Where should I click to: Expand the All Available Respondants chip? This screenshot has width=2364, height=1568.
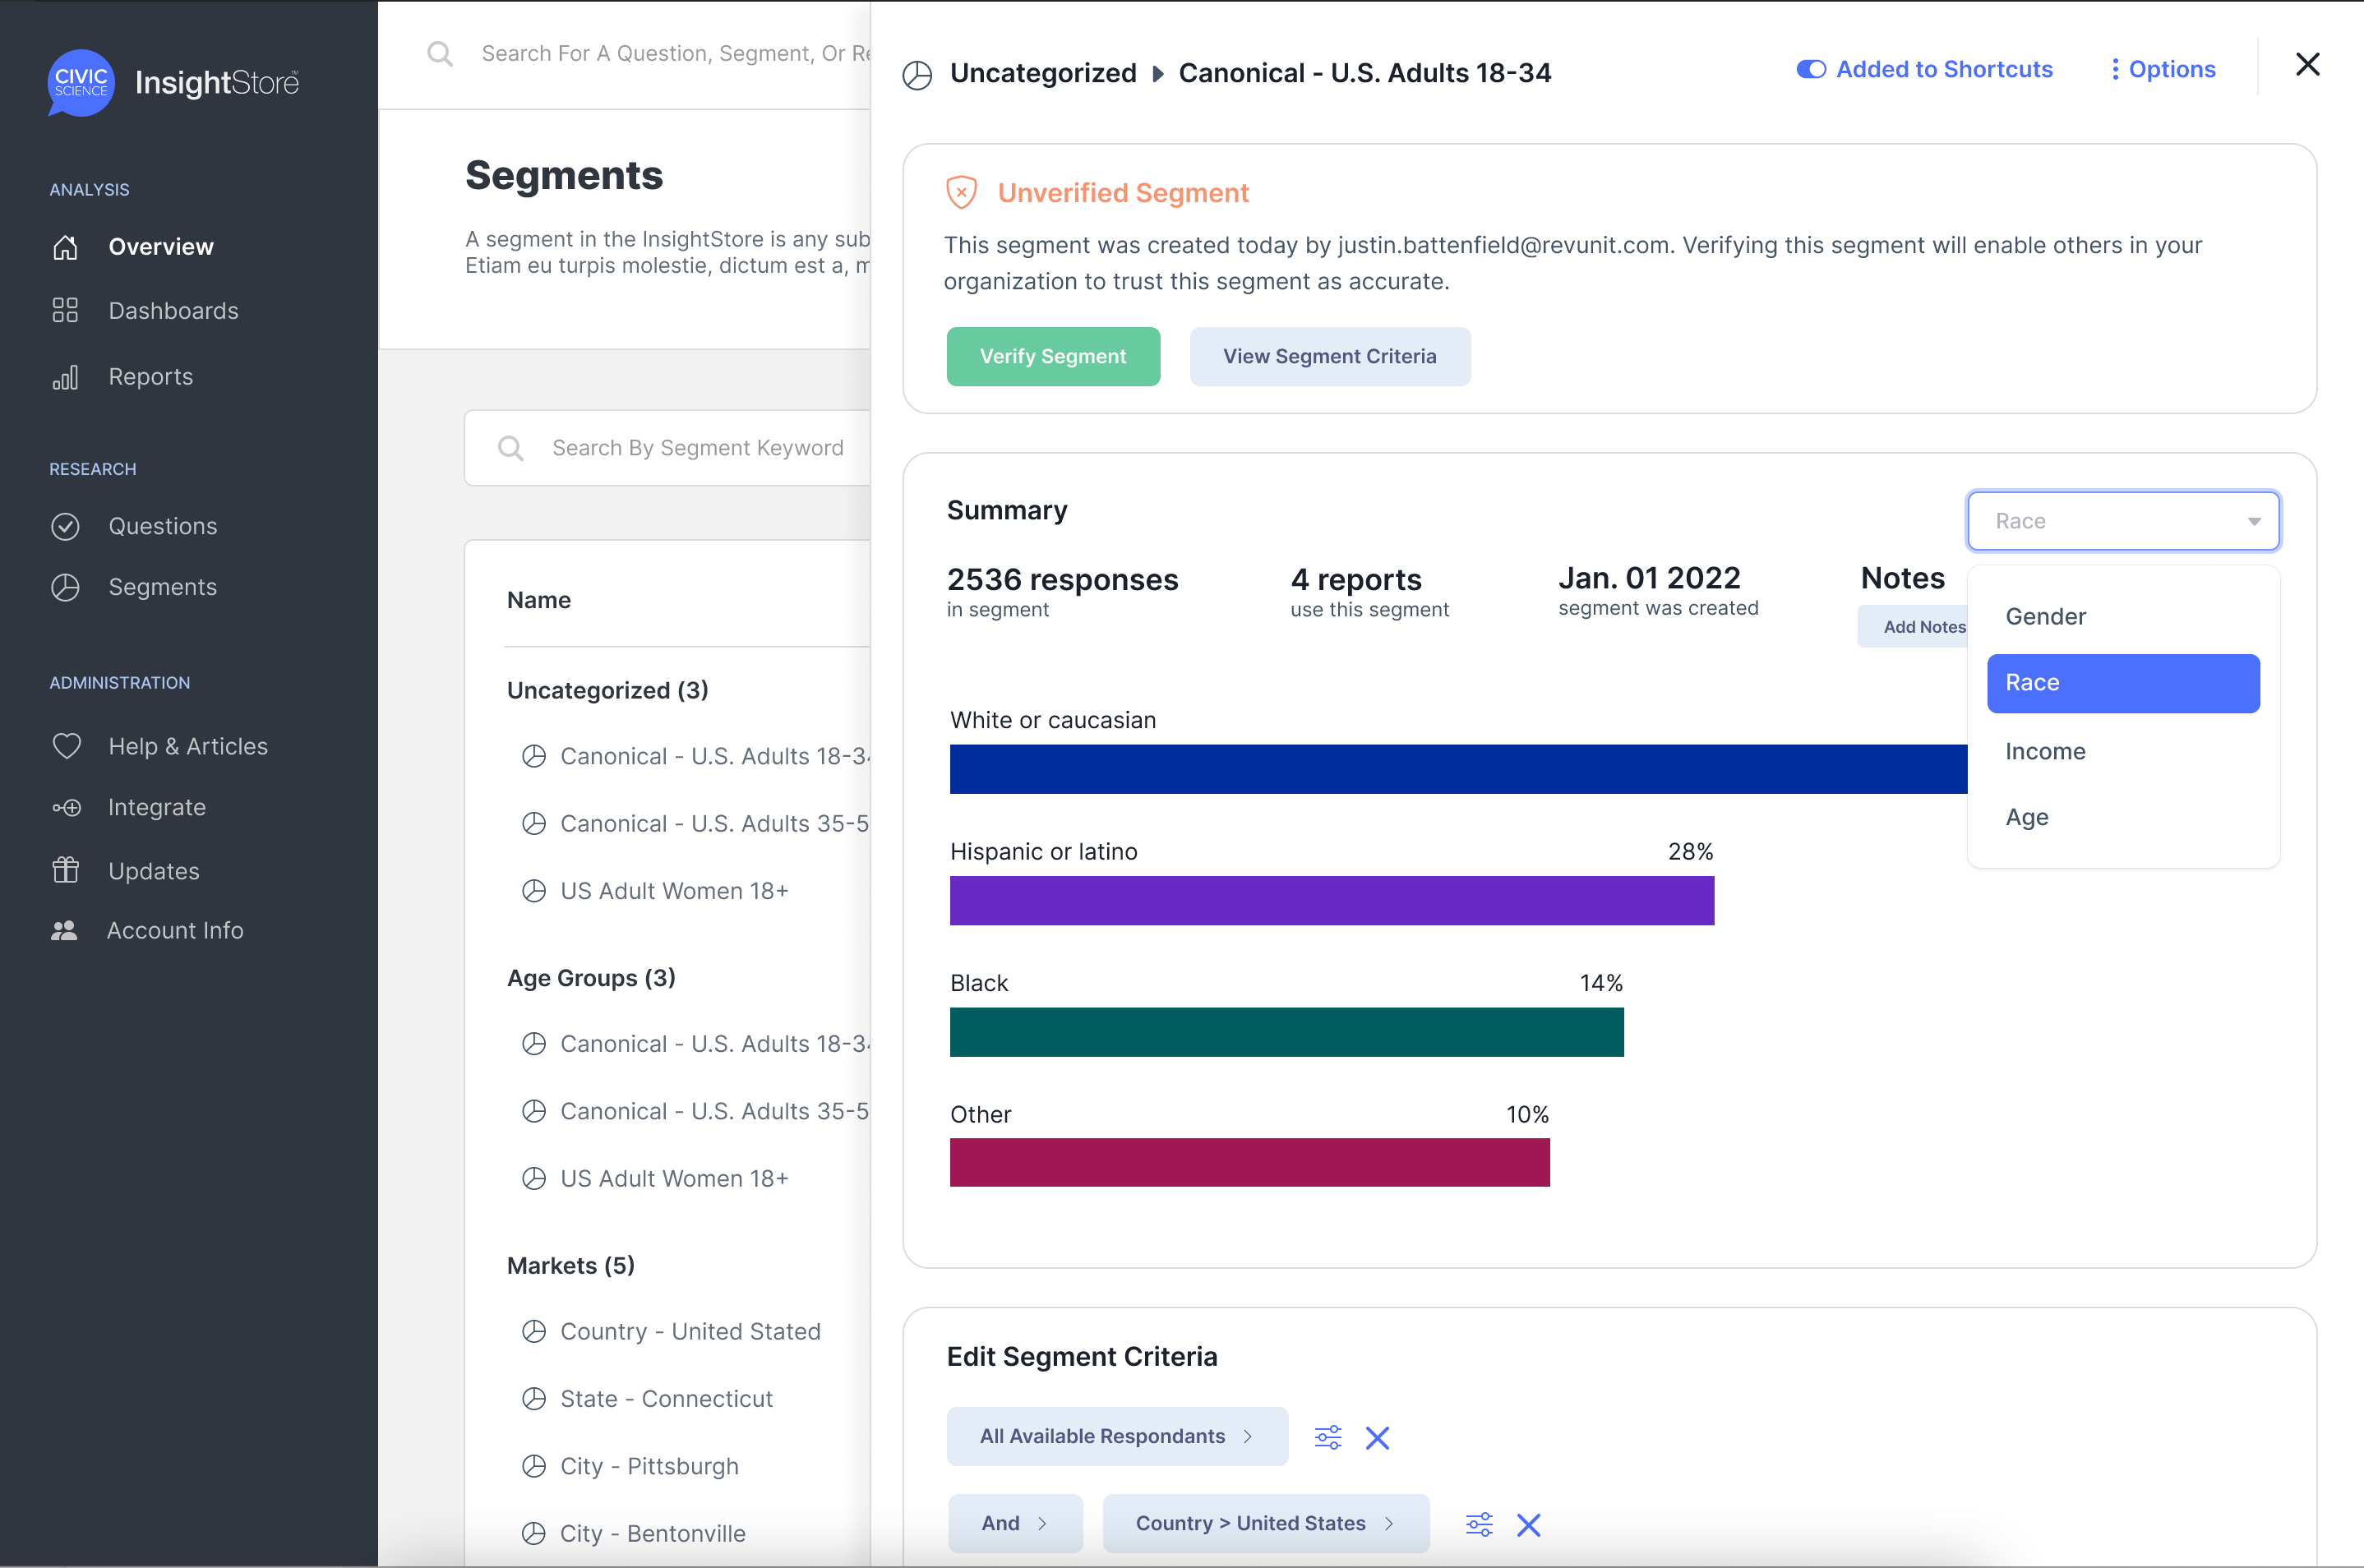tap(1116, 1436)
